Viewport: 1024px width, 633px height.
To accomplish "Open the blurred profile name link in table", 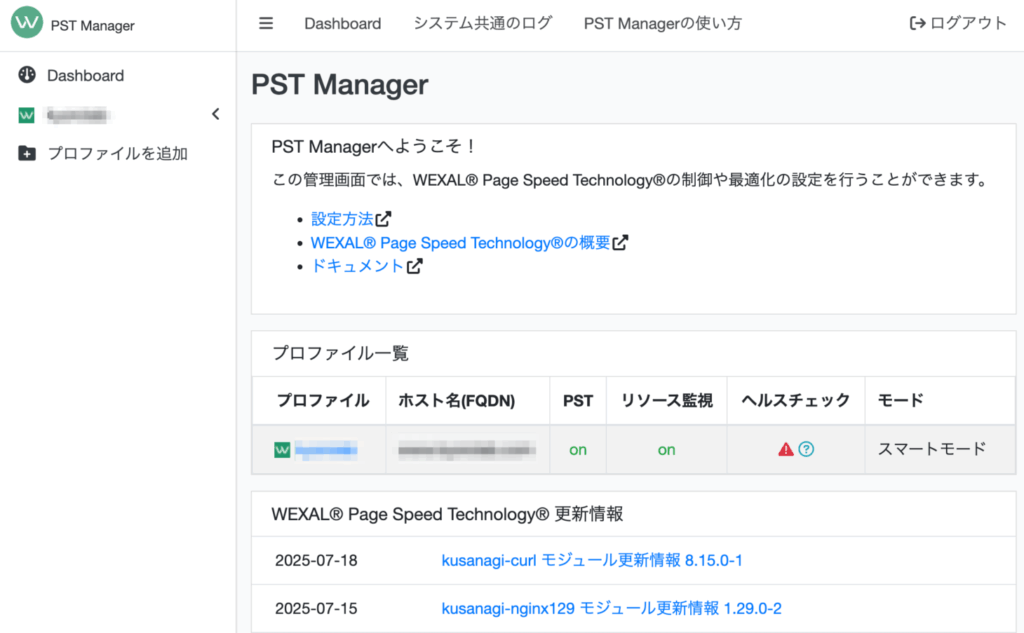I will coord(326,449).
